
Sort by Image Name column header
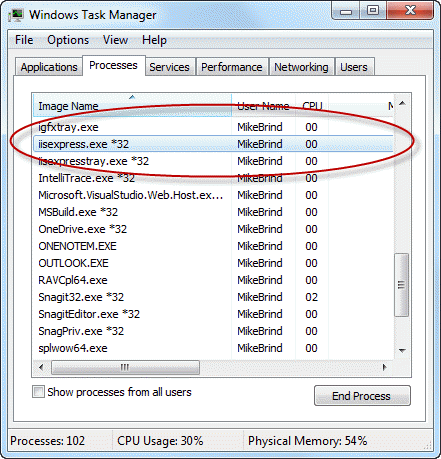[132, 106]
